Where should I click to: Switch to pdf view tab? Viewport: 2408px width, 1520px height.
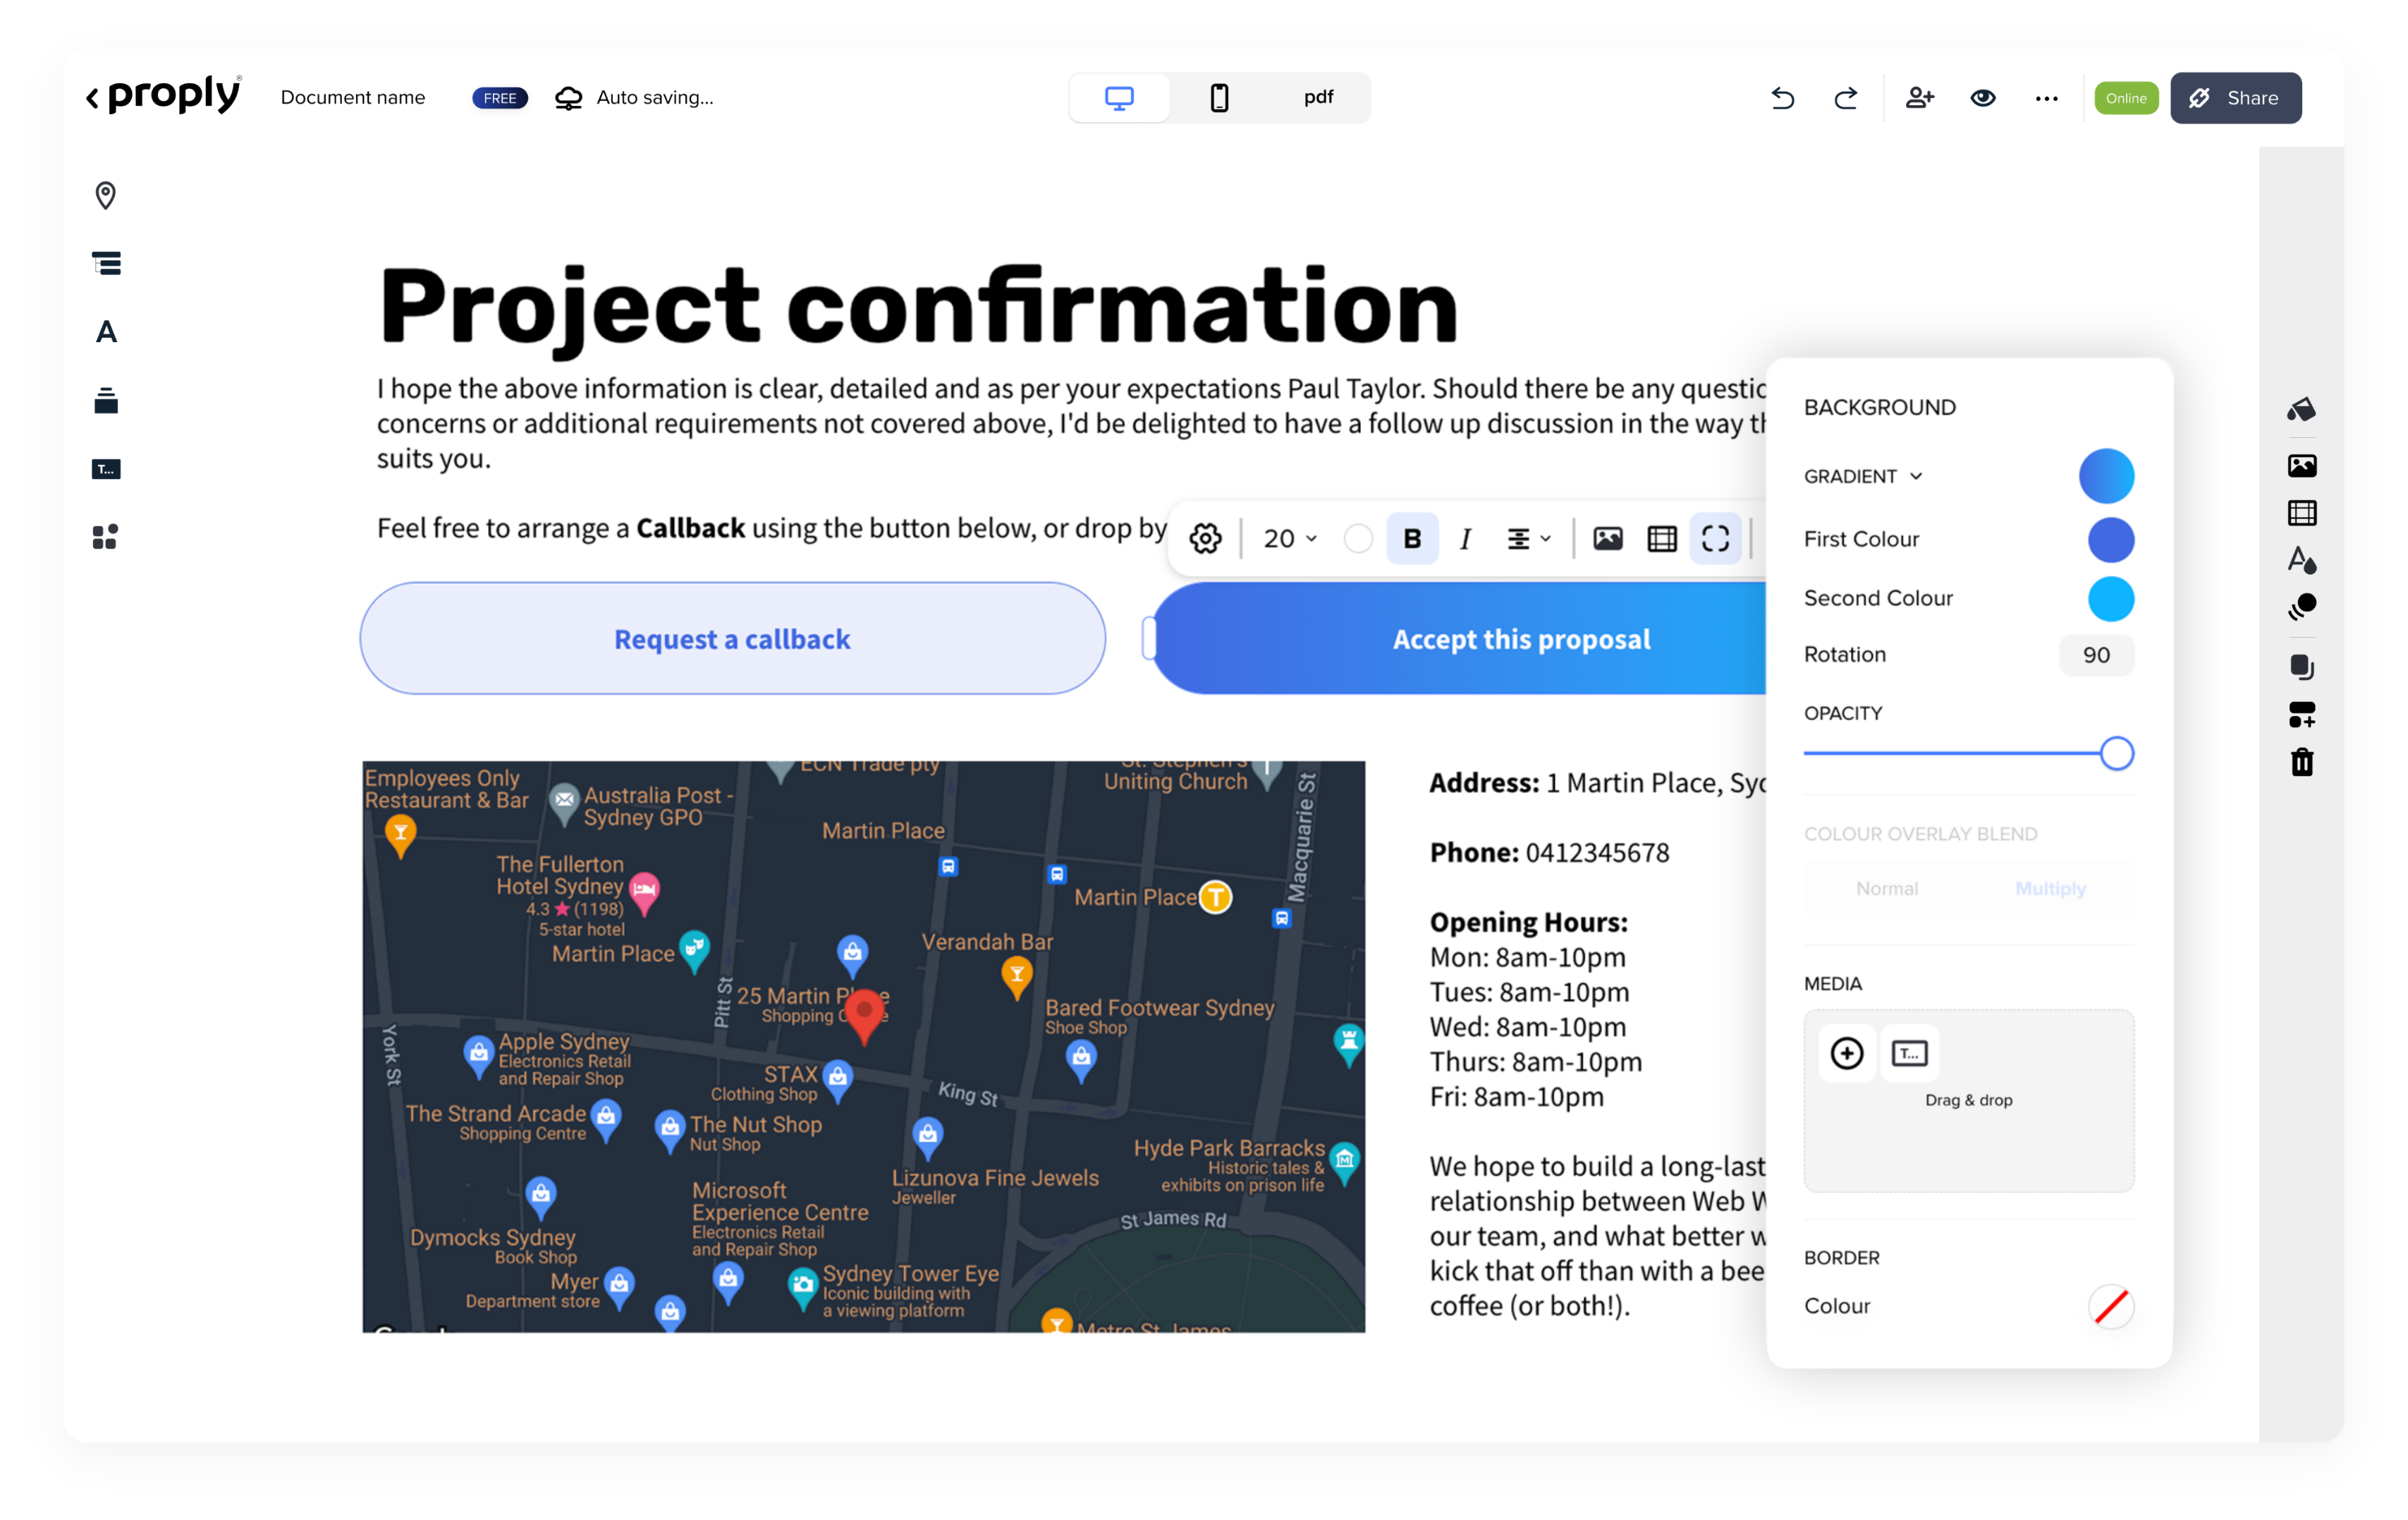[x=1318, y=98]
